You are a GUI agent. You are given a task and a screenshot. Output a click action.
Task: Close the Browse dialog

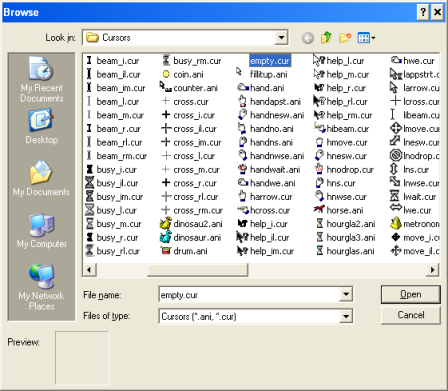click(437, 12)
